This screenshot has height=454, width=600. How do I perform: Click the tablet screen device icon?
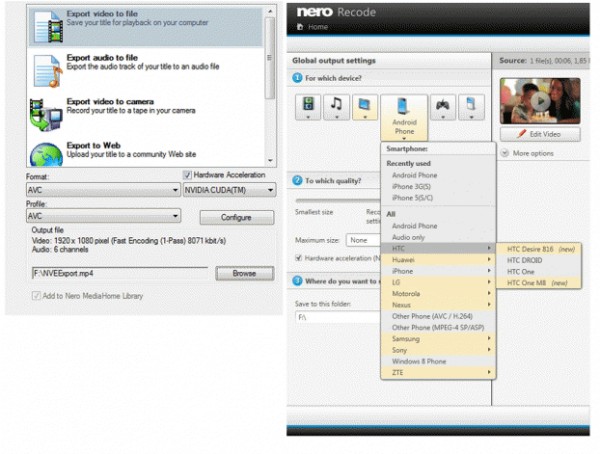pyautogui.click(x=366, y=106)
